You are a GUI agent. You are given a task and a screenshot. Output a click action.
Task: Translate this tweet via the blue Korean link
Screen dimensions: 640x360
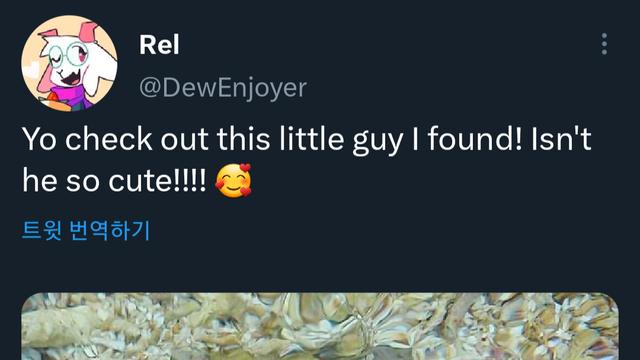pyautogui.click(x=86, y=230)
